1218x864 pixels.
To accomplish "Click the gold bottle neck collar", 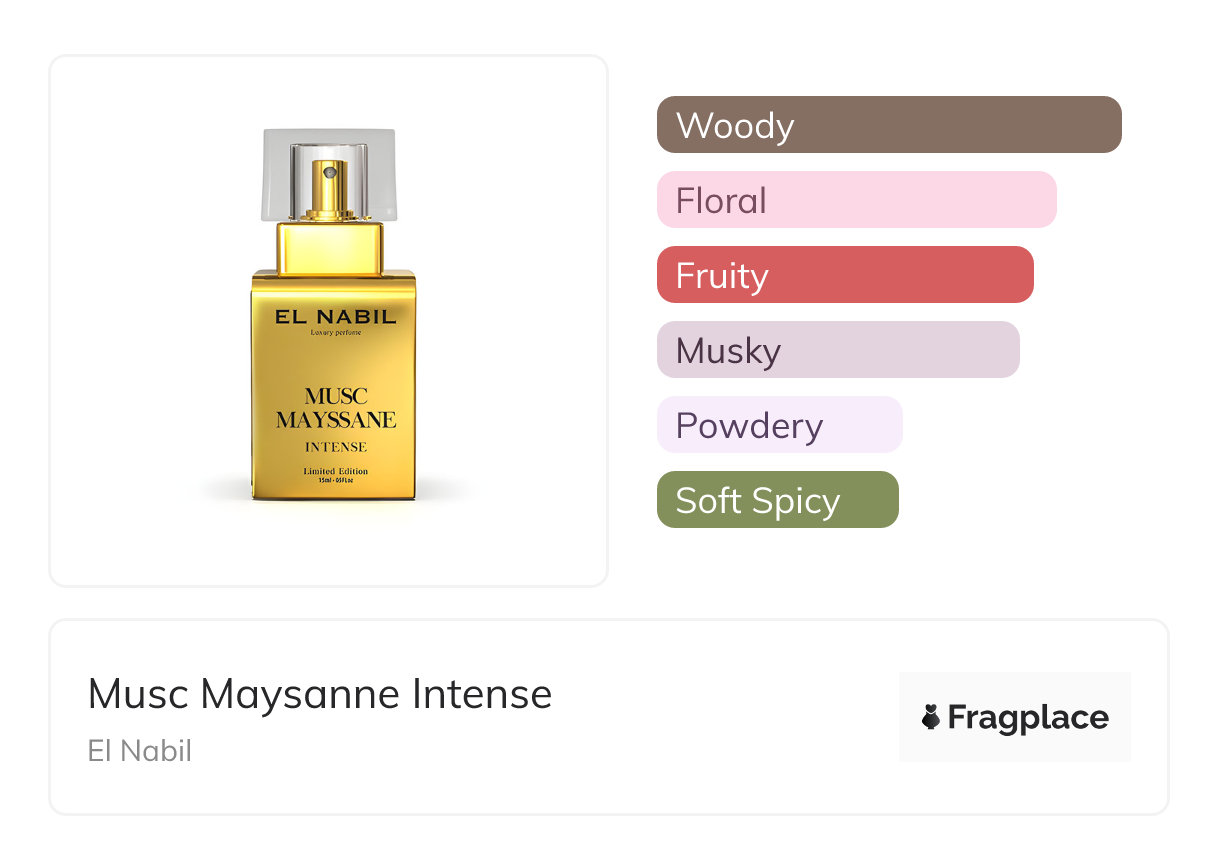I will 329,248.
